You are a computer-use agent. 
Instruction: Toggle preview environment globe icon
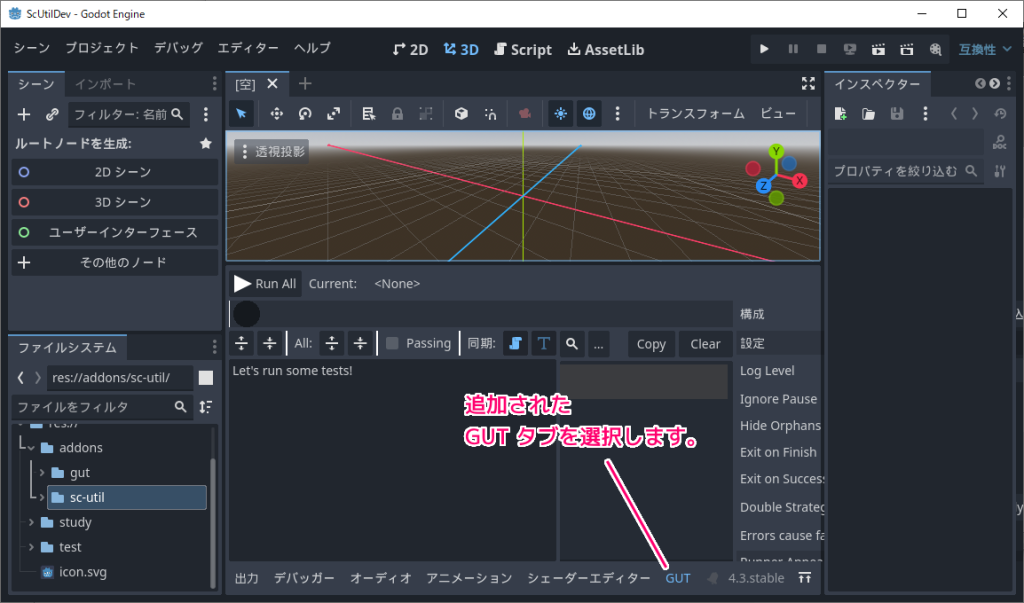(x=589, y=114)
